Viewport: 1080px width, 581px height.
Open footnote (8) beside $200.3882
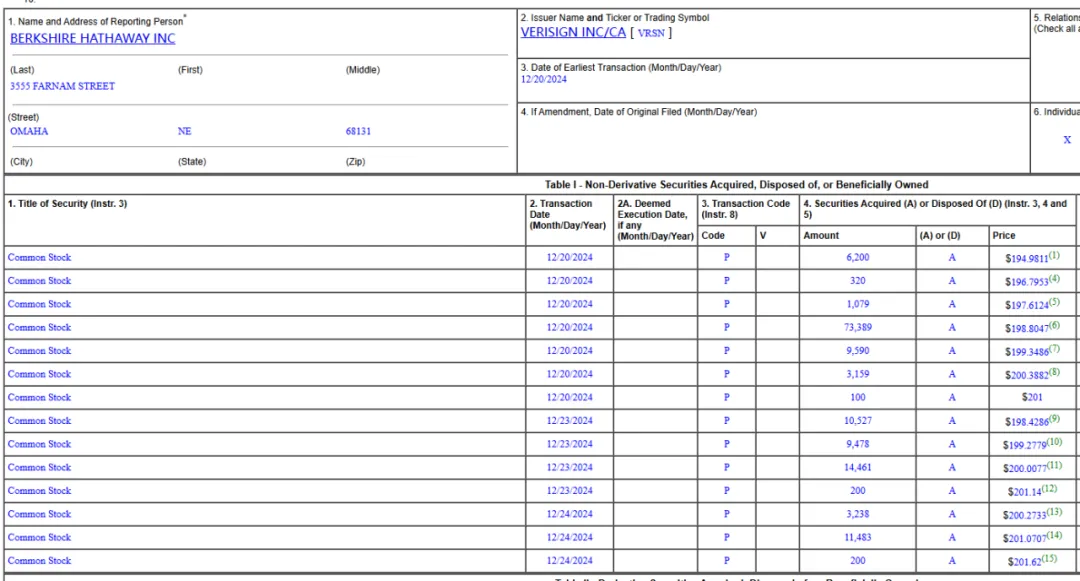[1054, 372]
